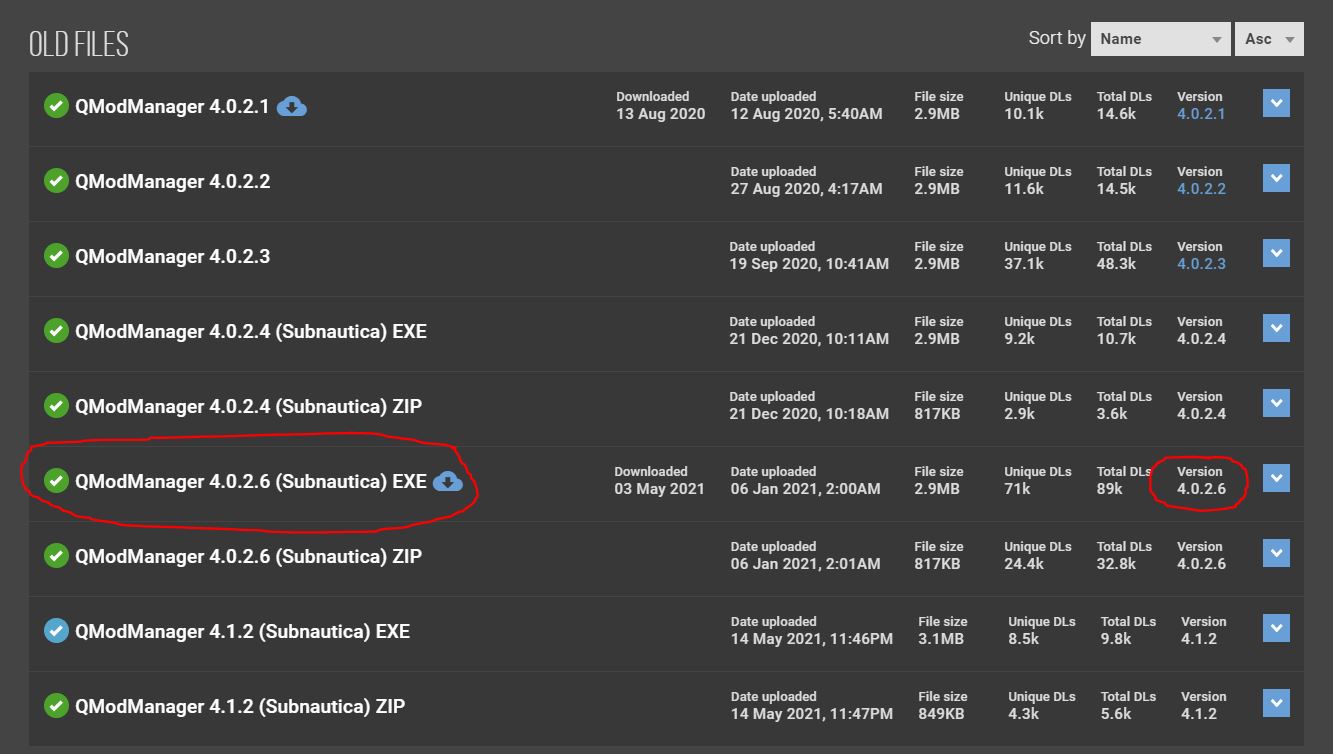
Task: Click upload date 14 May 2021, 11:47PM
Action: [x=812, y=714]
